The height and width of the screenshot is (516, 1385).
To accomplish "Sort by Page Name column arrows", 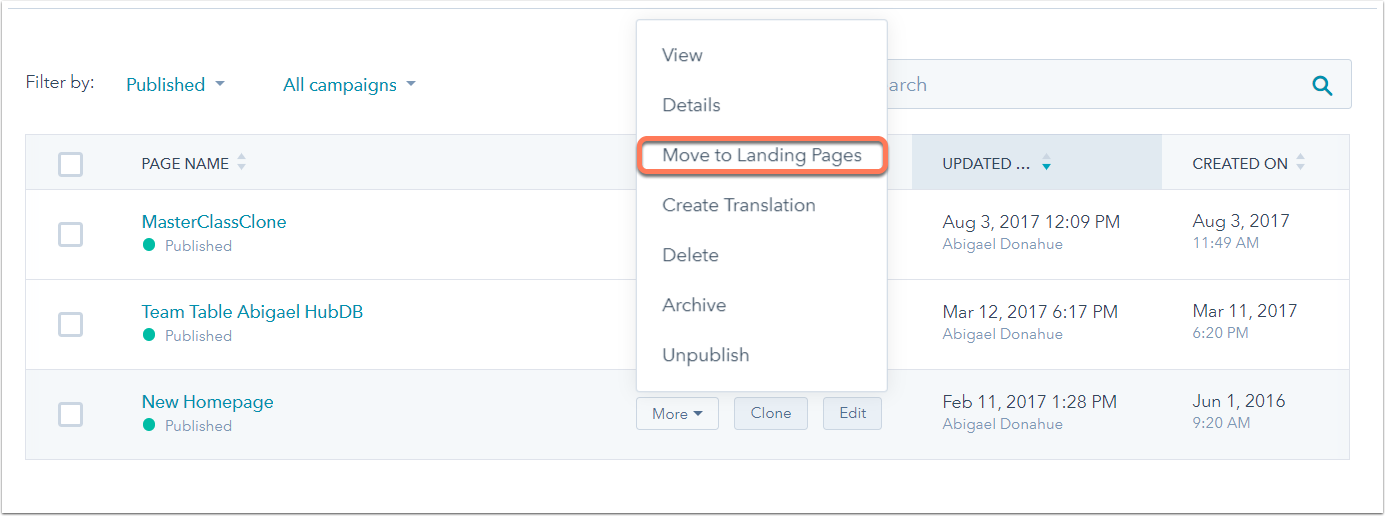I will click(241, 163).
